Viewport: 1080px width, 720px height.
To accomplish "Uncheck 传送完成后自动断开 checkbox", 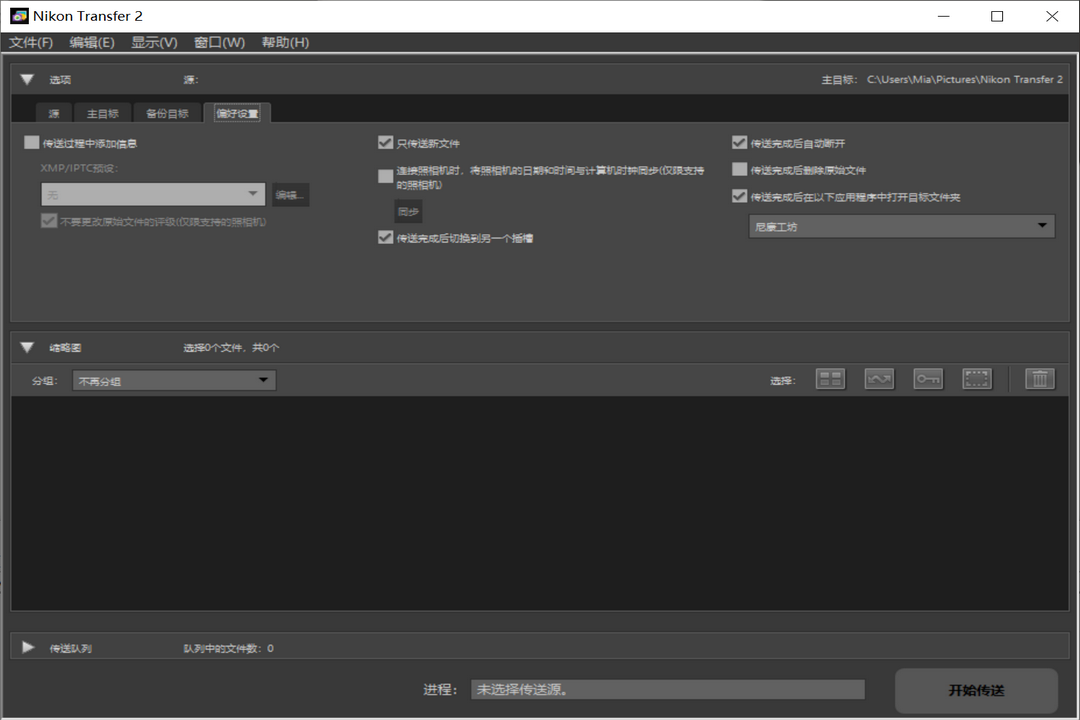I will pos(740,143).
